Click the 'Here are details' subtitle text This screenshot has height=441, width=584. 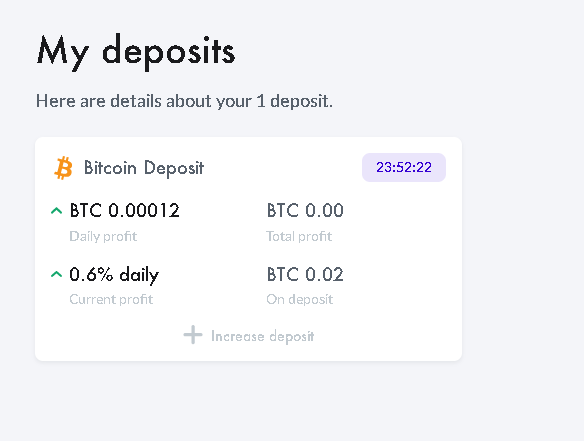point(184,101)
